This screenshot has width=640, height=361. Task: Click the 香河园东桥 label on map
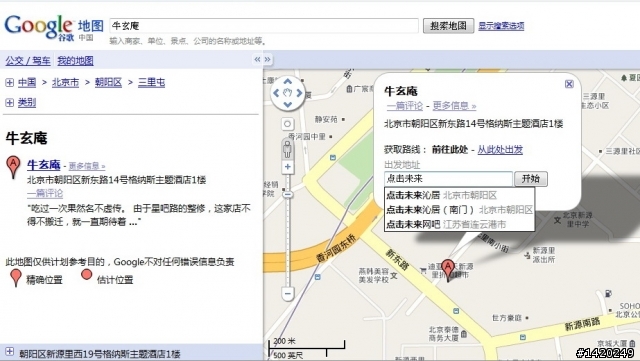(x=337, y=248)
